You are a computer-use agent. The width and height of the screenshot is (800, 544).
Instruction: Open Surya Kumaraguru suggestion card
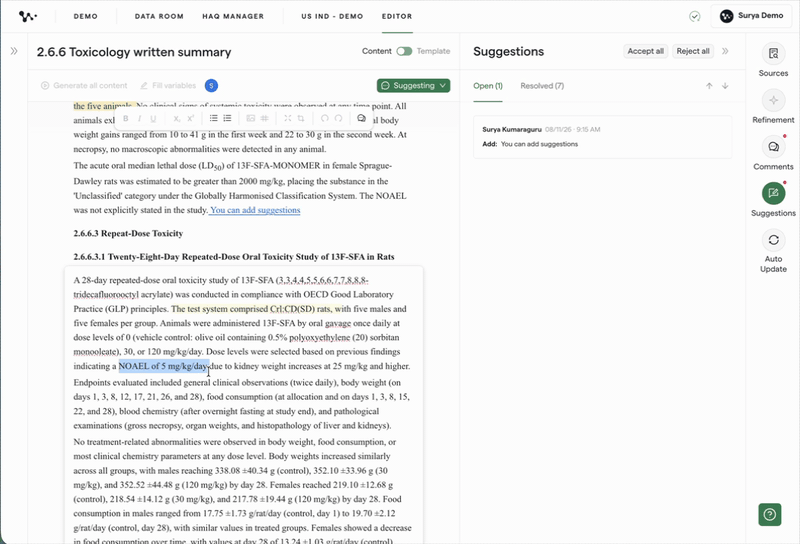click(602, 137)
